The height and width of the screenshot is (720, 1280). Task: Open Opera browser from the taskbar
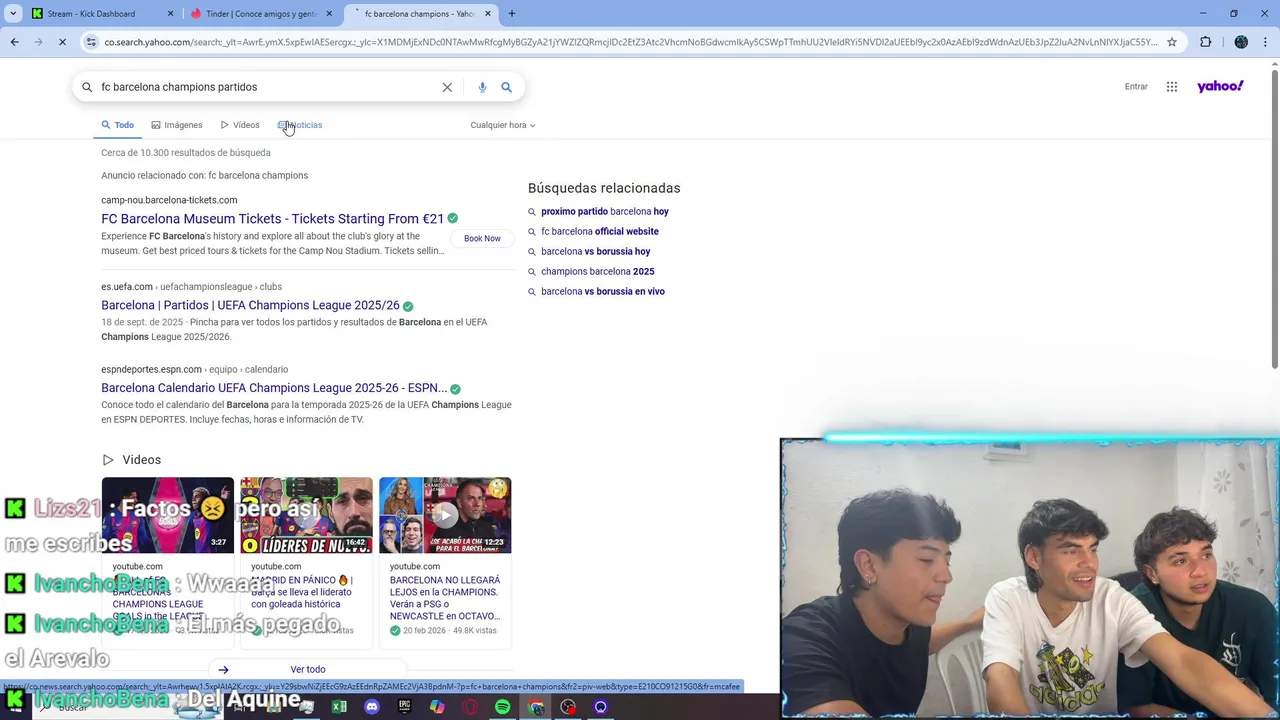click(x=470, y=707)
